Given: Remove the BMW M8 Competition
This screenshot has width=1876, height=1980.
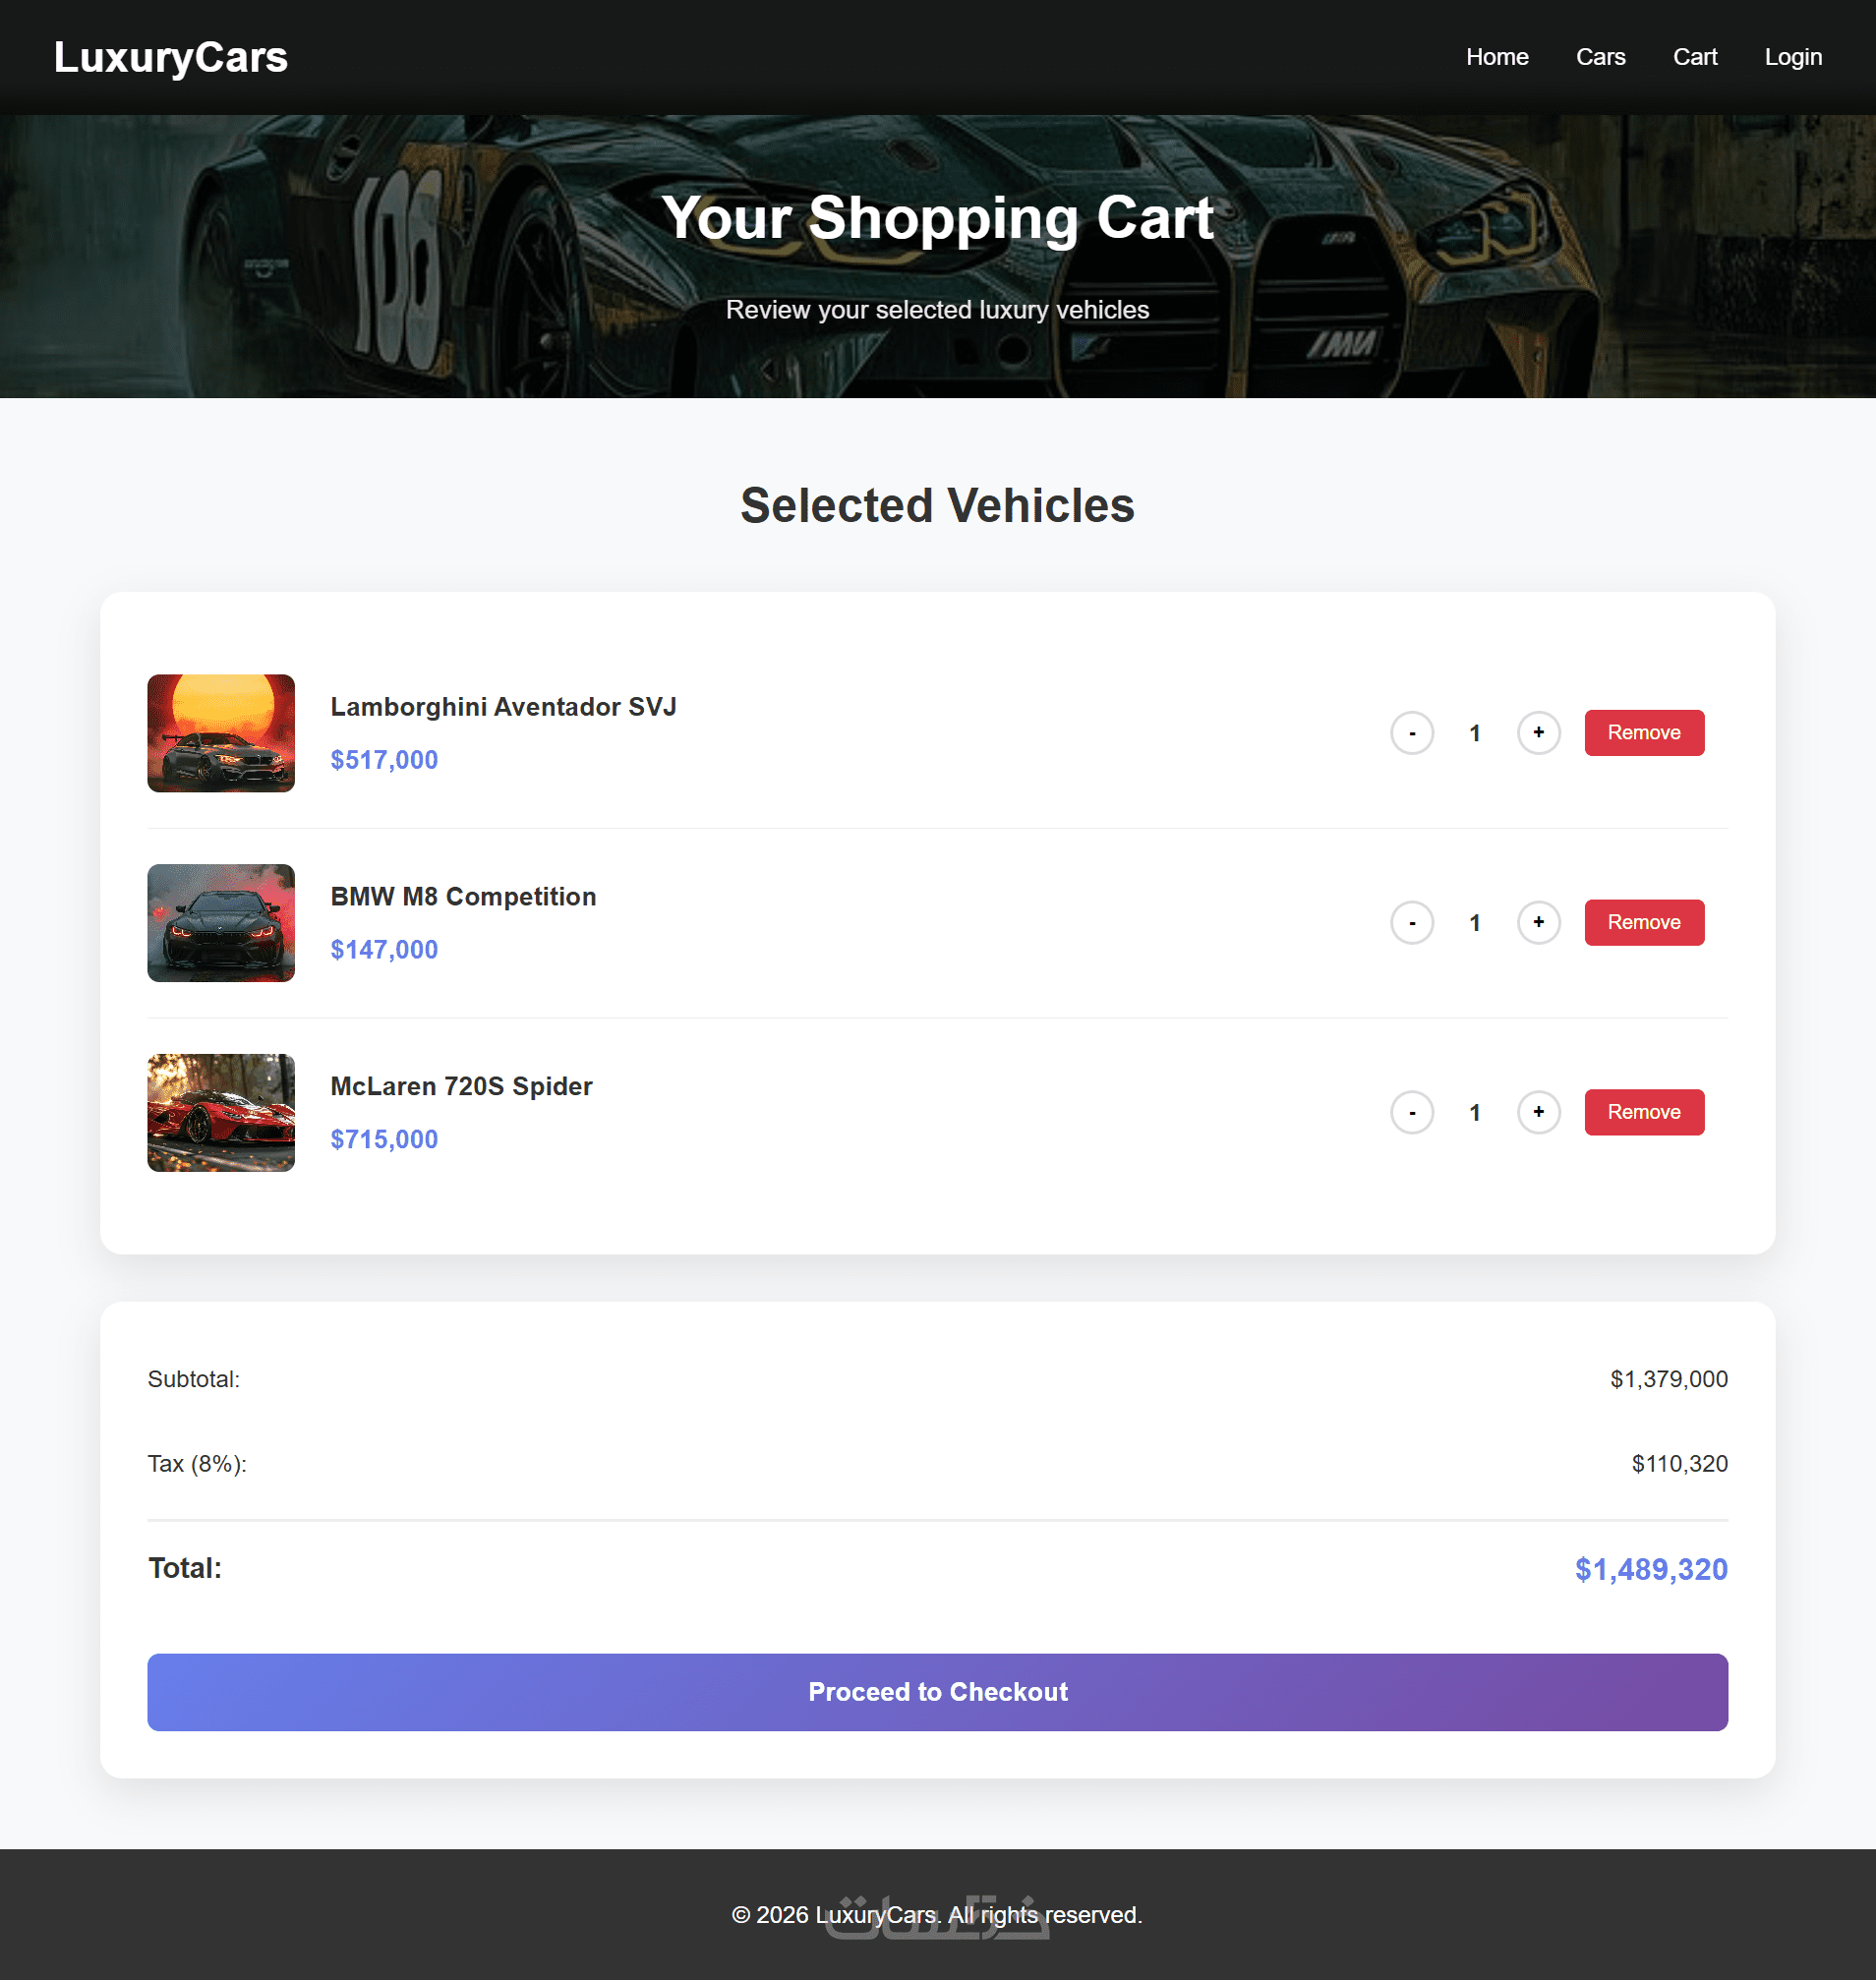Looking at the screenshot, I should point(1643,923).
